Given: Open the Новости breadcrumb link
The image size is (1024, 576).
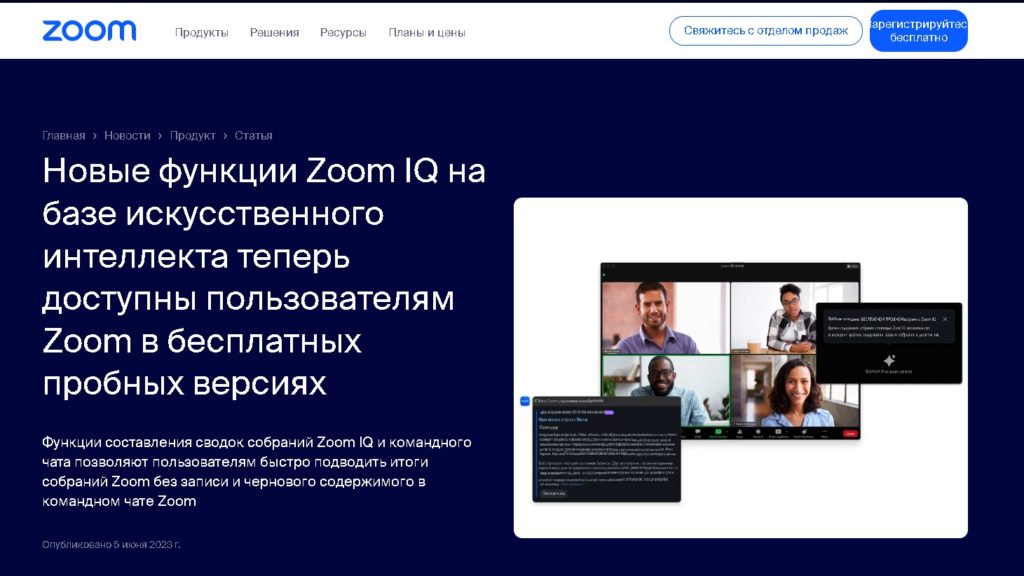Looking at the screenshot, I should [x=127, y=135].
